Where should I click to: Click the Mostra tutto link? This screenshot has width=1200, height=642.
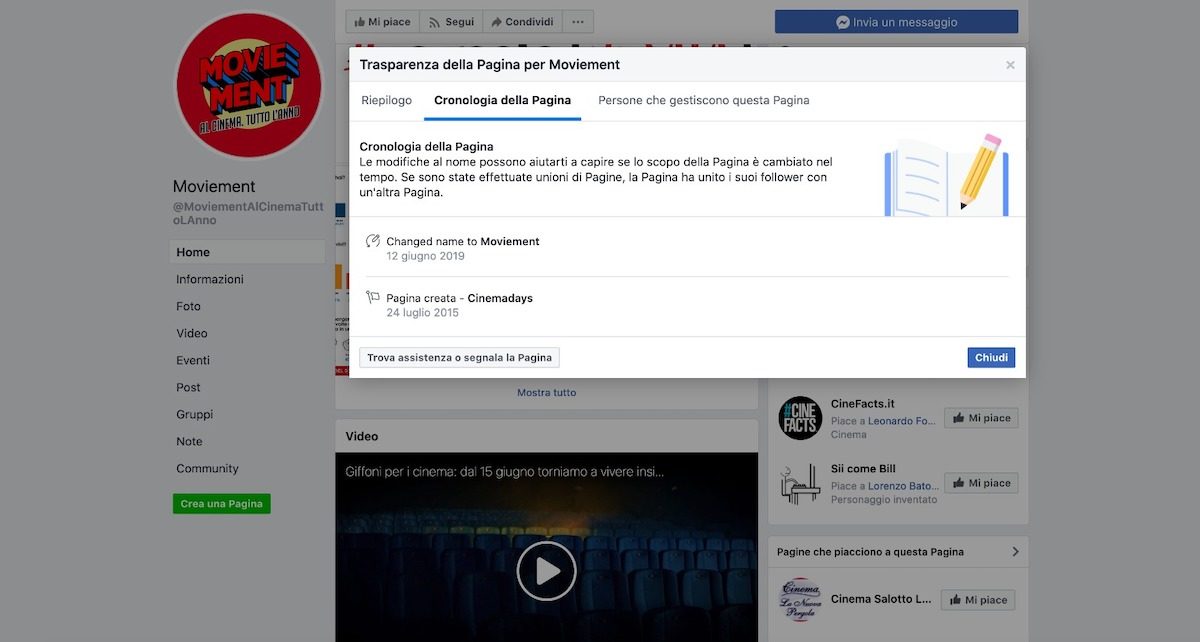pyautogui.click(x=546, y=392)
